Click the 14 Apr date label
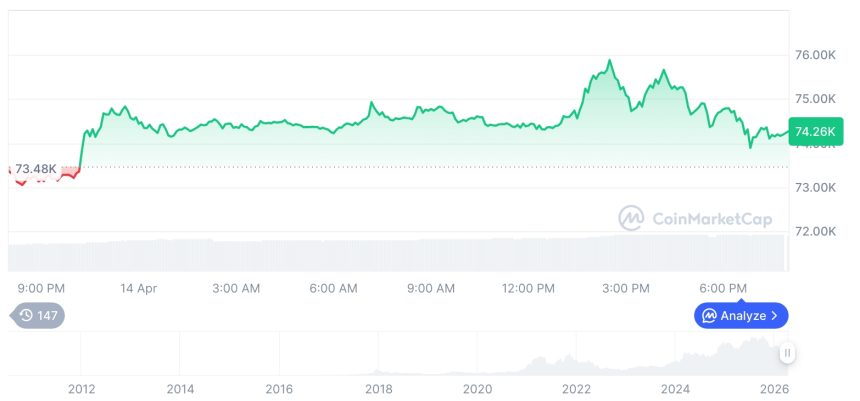Image resolution: width=860 pixels, height=401 pixels. [139, 288]
